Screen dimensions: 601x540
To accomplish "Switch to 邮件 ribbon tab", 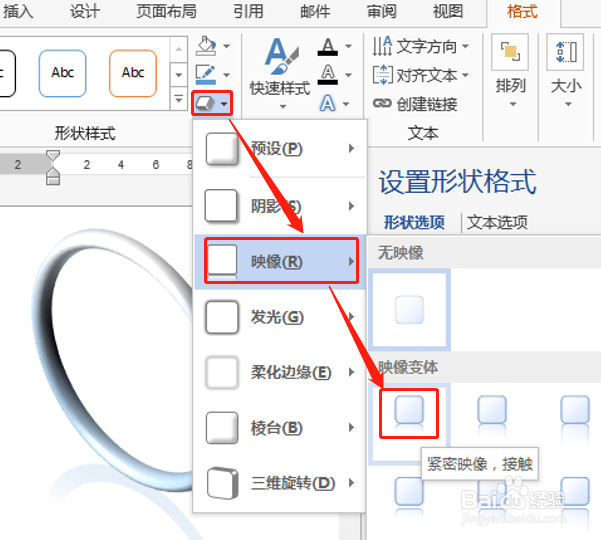I will pyautogui.click(x=315, y=11).
